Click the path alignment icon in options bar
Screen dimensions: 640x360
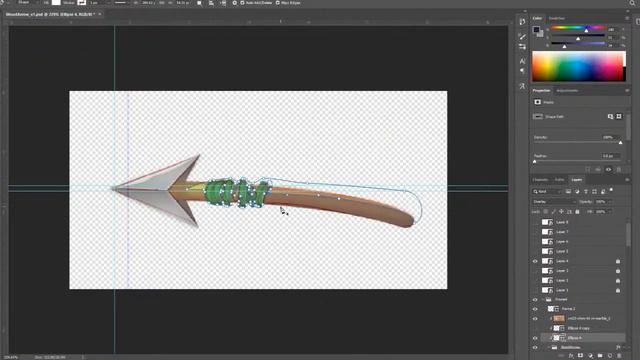point(211,3)
